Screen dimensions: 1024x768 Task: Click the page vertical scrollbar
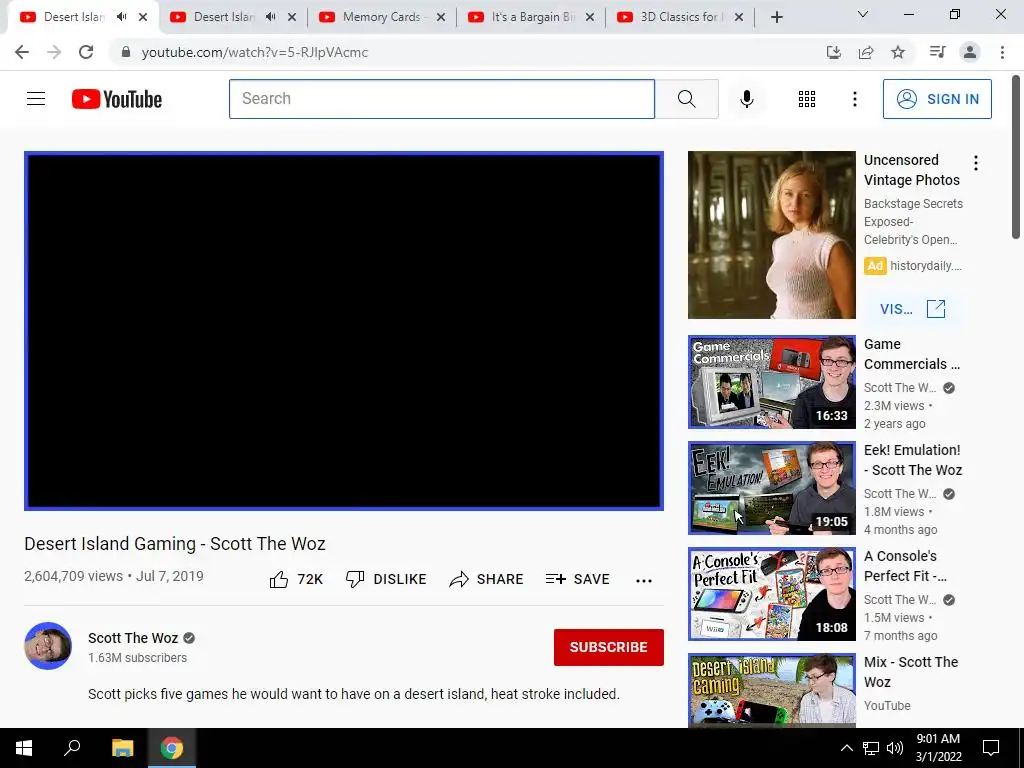click(1016, 157)
